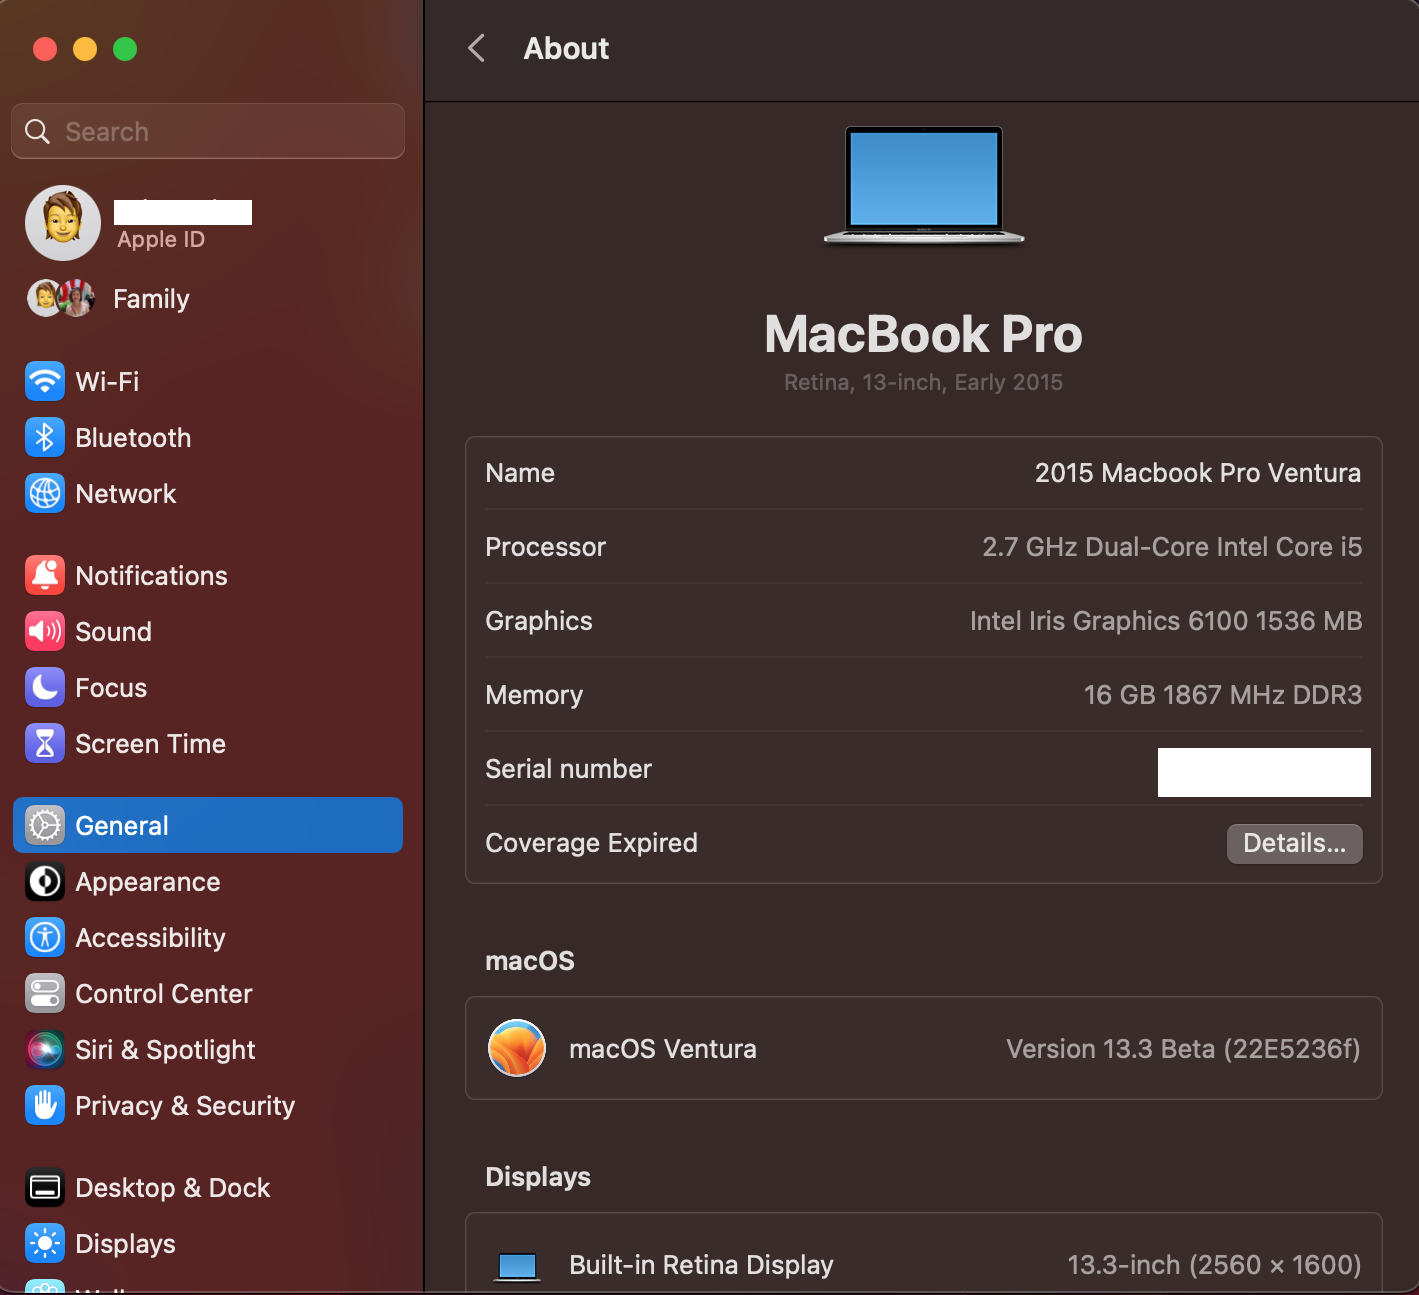Viewport: 1419px width, 1295px height.
Task: Click 'Retina, 13-inch, Early 2015' subtitle
Action: tap(923, 382)
